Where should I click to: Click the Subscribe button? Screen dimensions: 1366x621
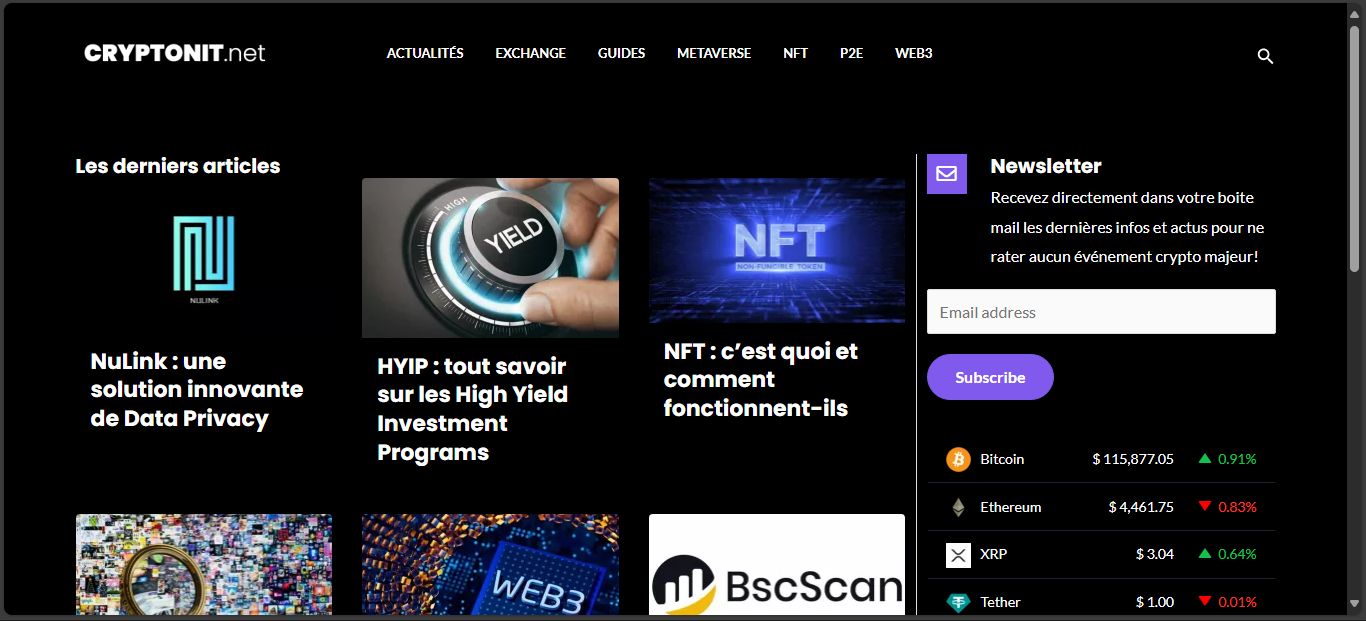[990, 377]
